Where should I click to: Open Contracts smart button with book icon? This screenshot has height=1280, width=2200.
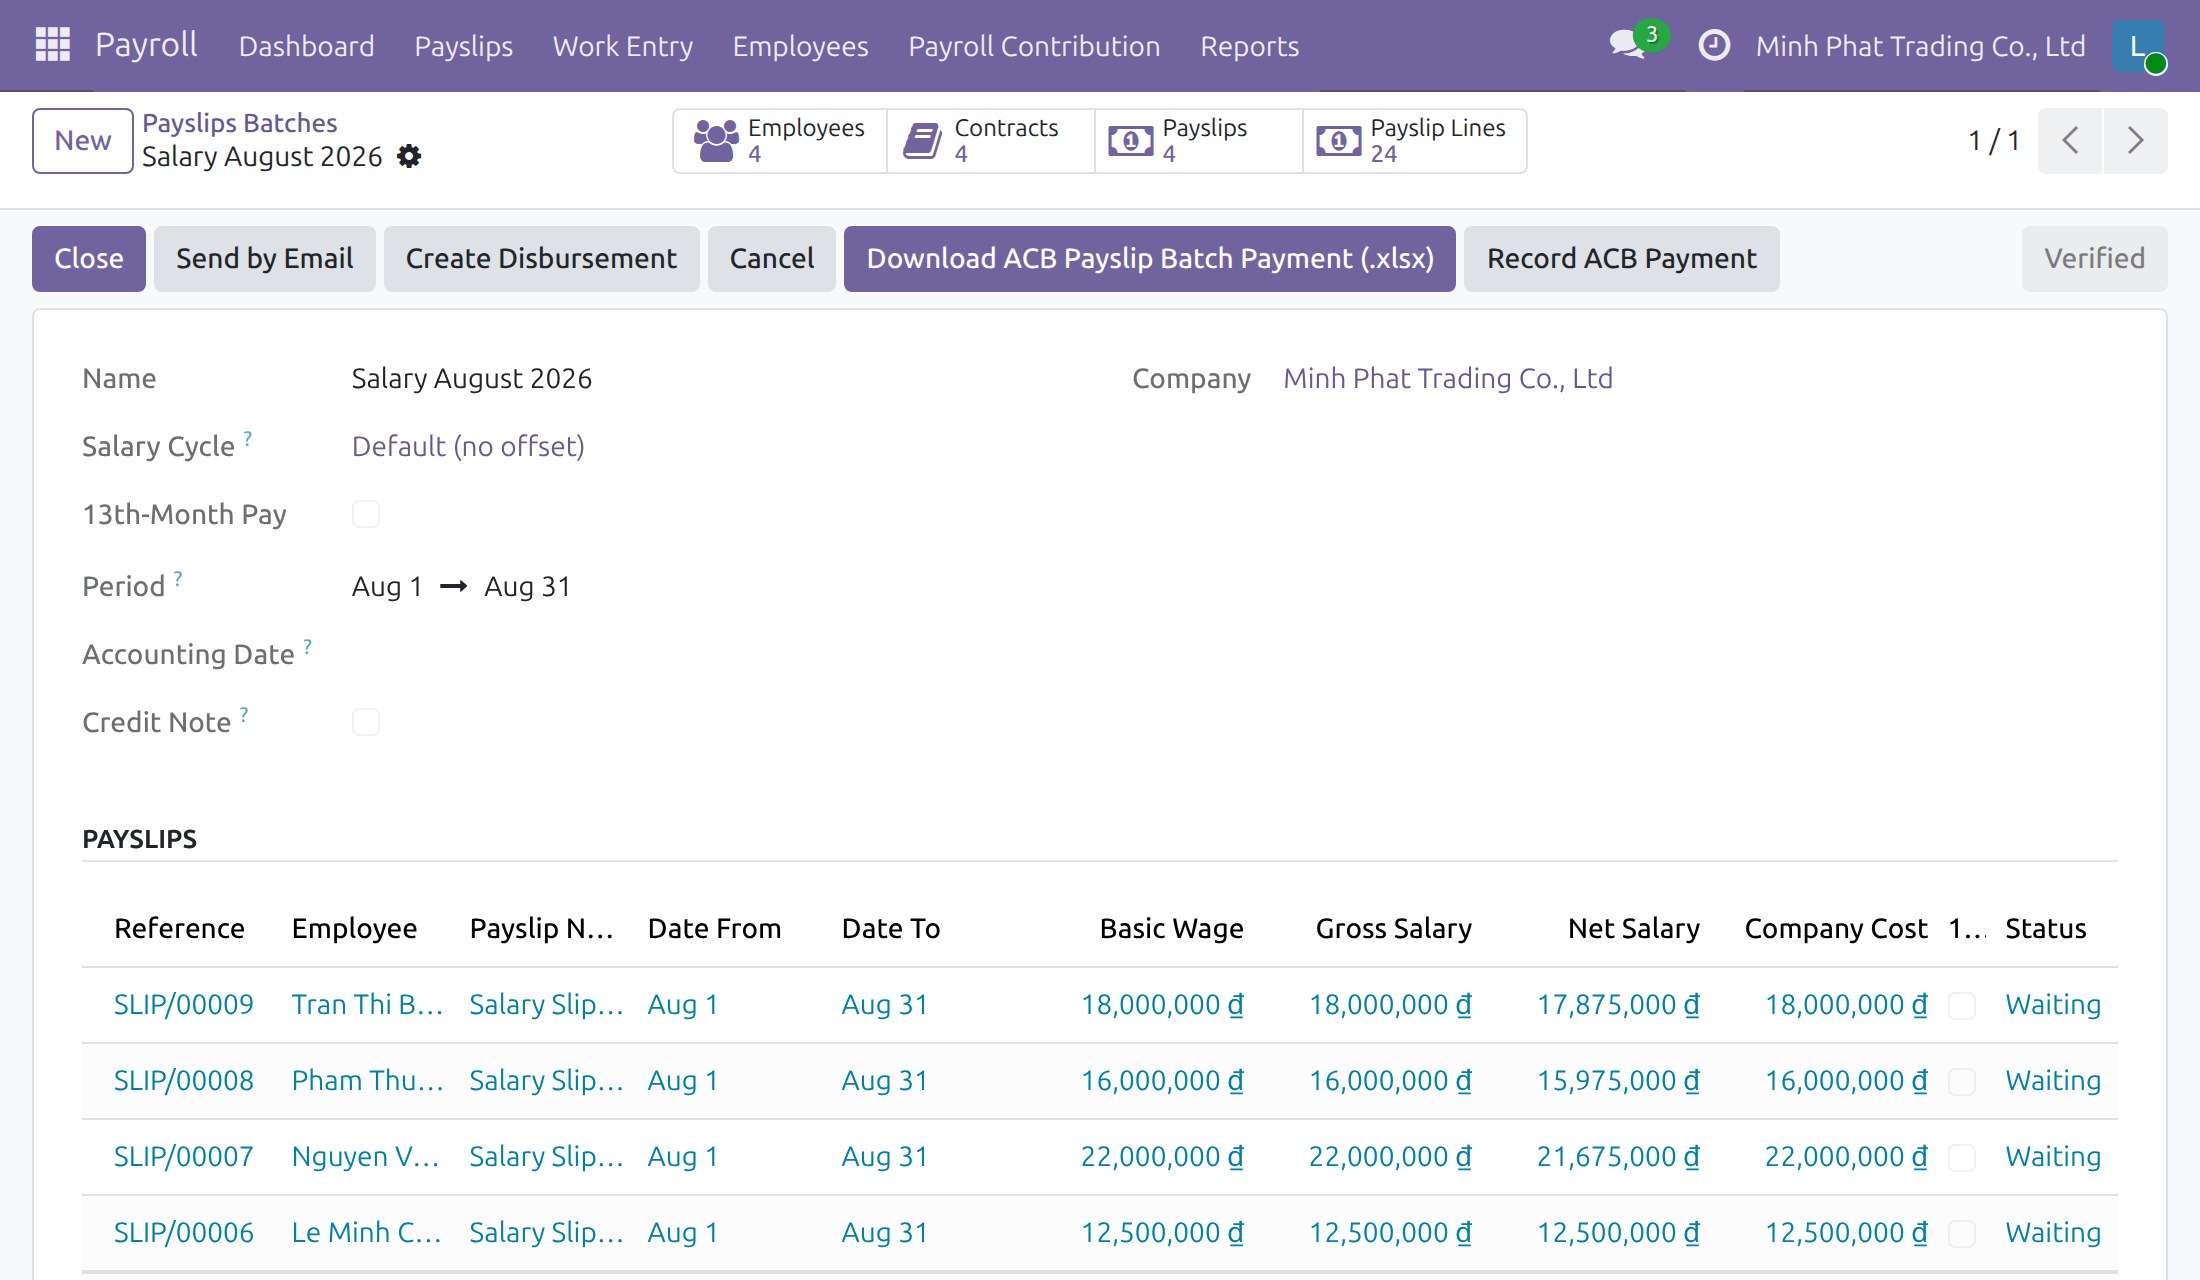[990, 141]
